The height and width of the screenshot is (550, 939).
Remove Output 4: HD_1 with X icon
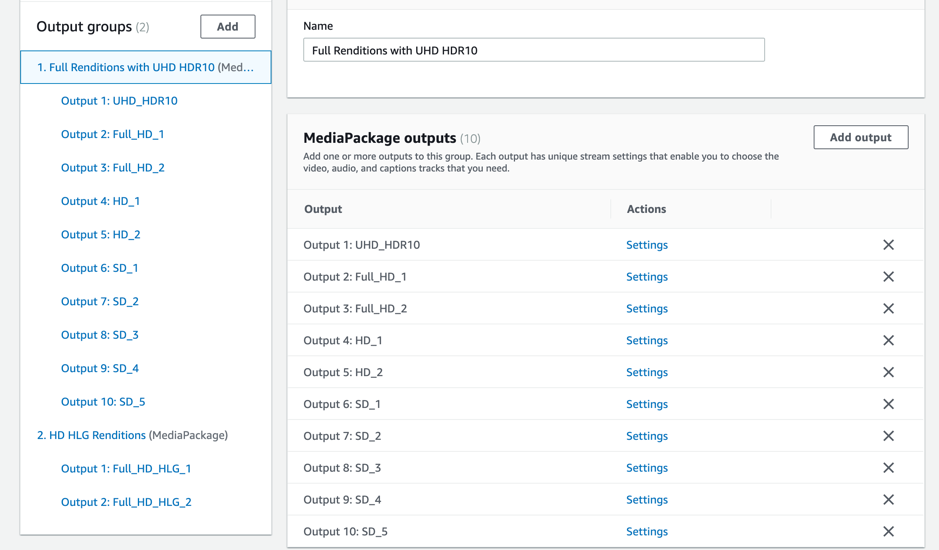888,341
